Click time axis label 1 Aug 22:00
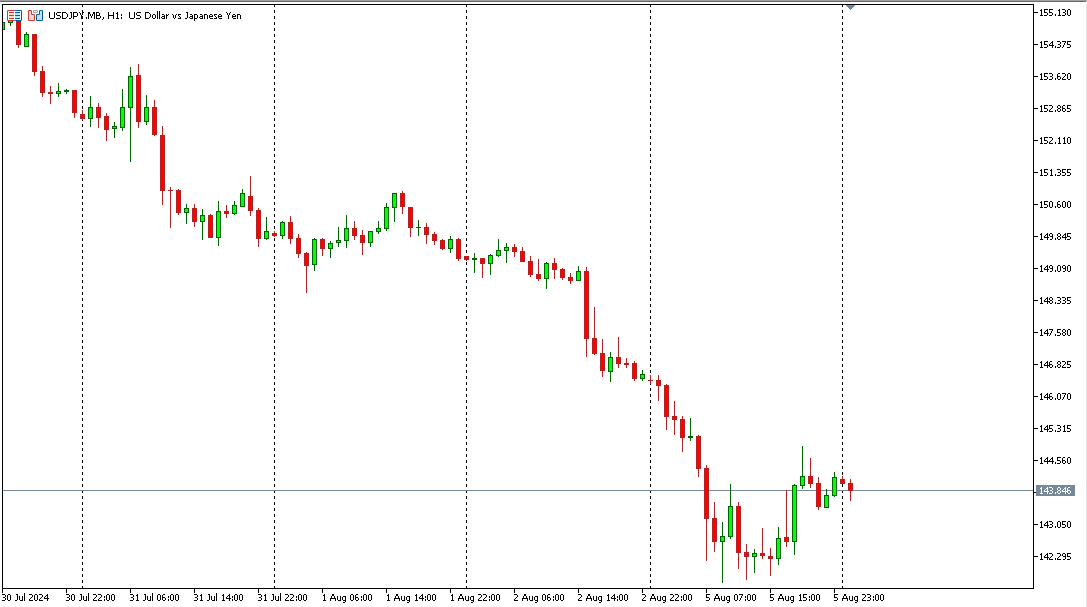The height and width of the screenshot is (607, 1087). point(475,597)
